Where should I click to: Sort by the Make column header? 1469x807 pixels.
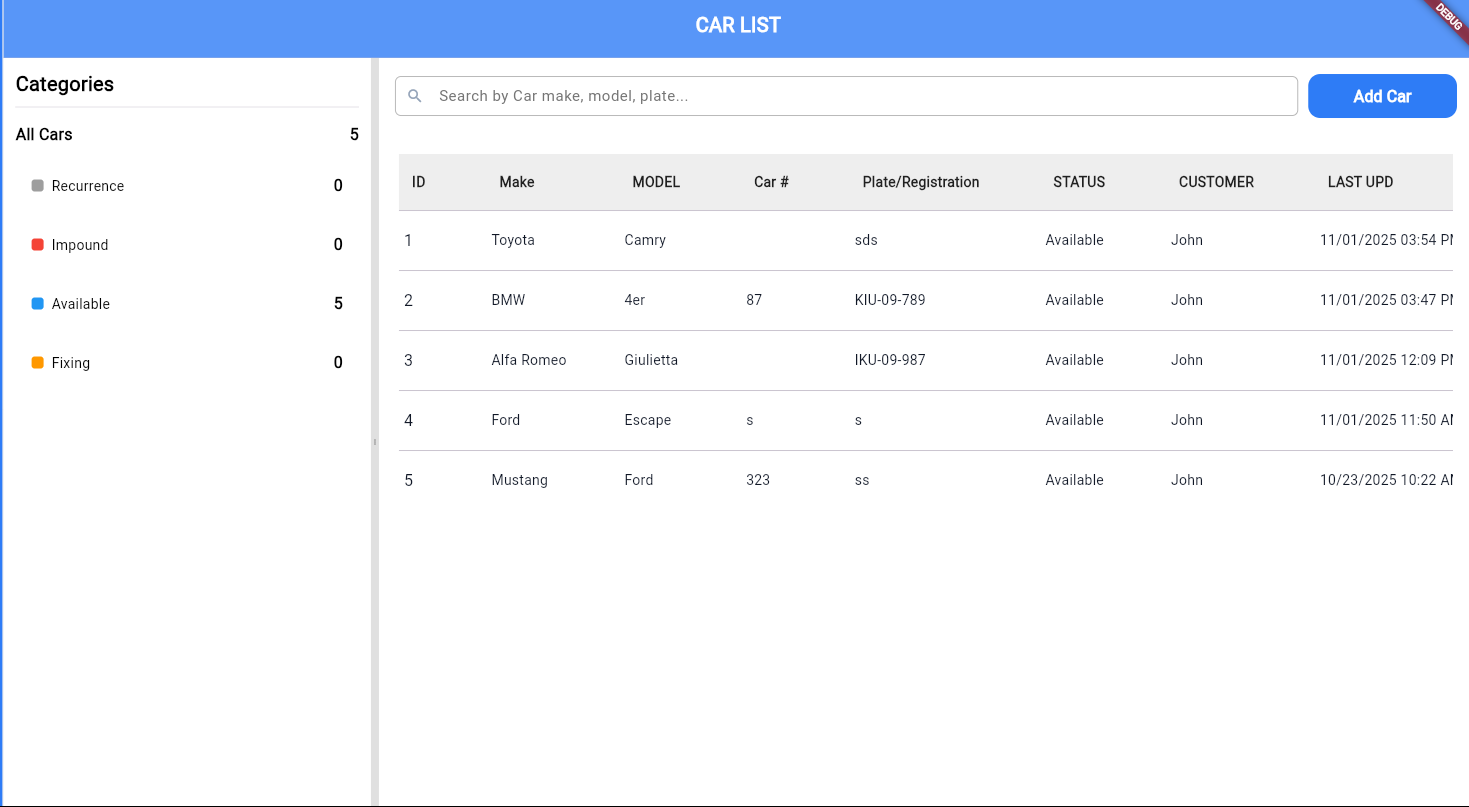coord(517,182)
